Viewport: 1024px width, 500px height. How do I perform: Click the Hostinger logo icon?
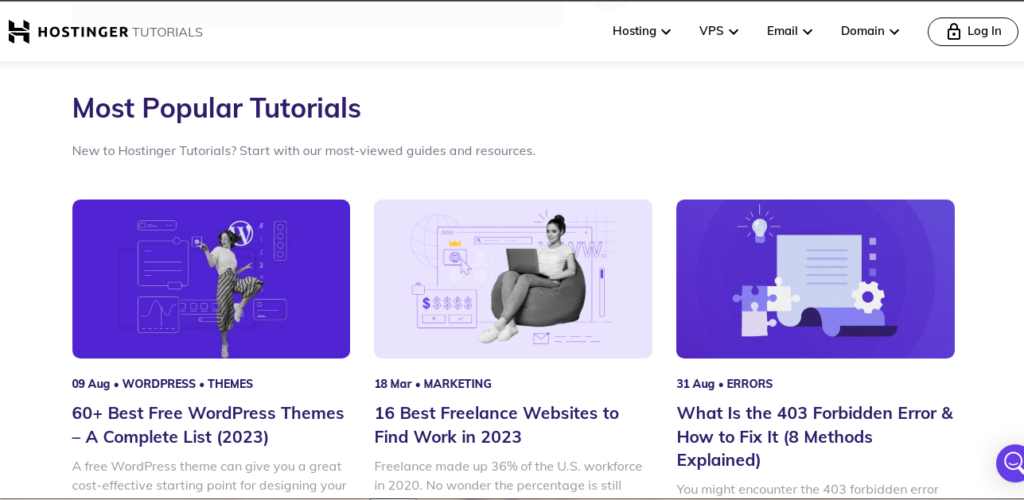pos(19,32)
